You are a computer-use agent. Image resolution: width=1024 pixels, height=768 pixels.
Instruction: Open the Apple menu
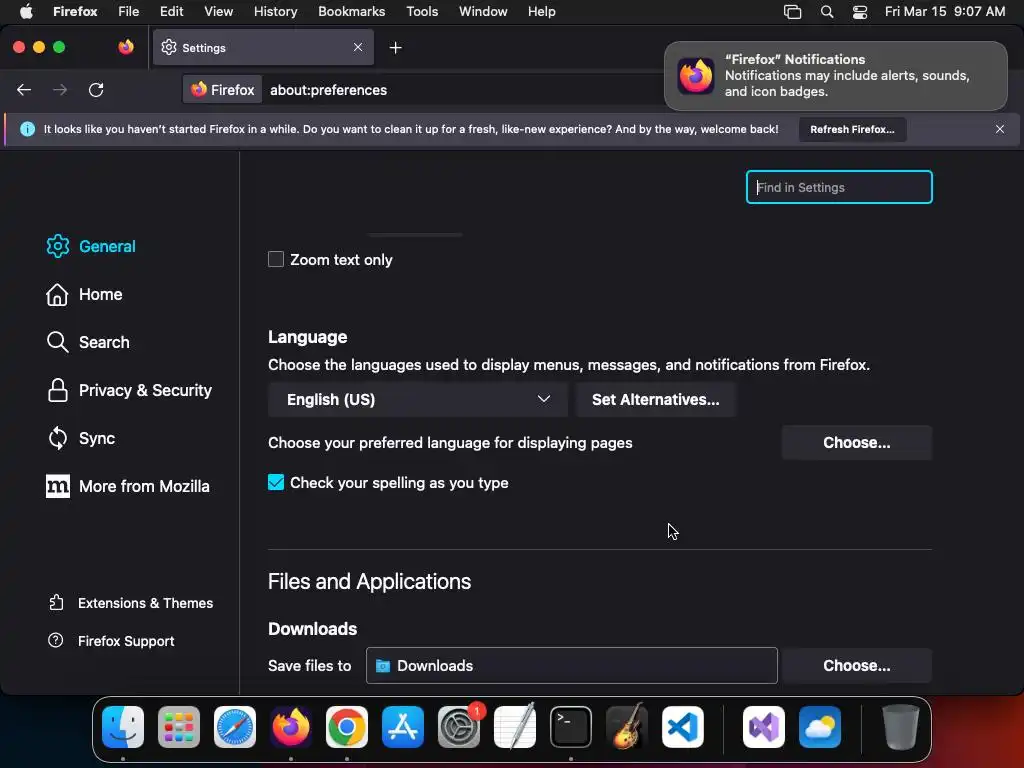(x=26, y=12)
